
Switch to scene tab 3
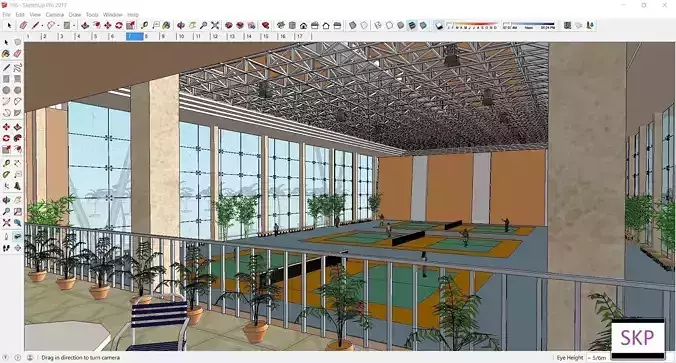[x=67, y=37]
